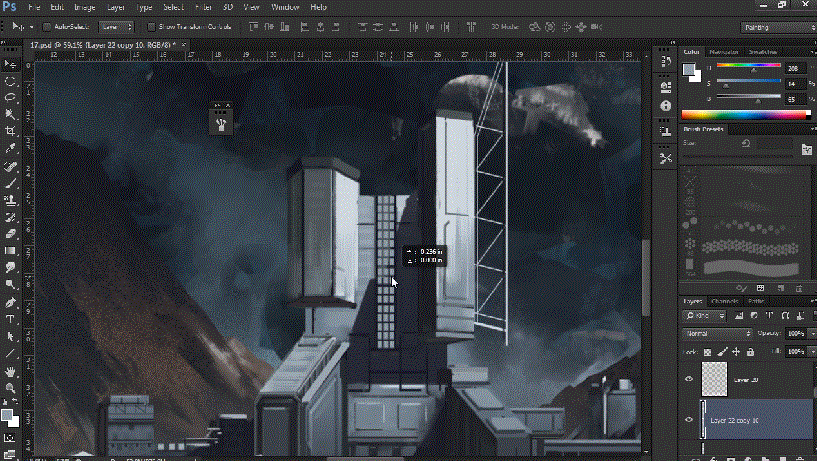Toggle lock image pixels brush icon
Screen dimensions: 817x461
[x=722, y=352]
